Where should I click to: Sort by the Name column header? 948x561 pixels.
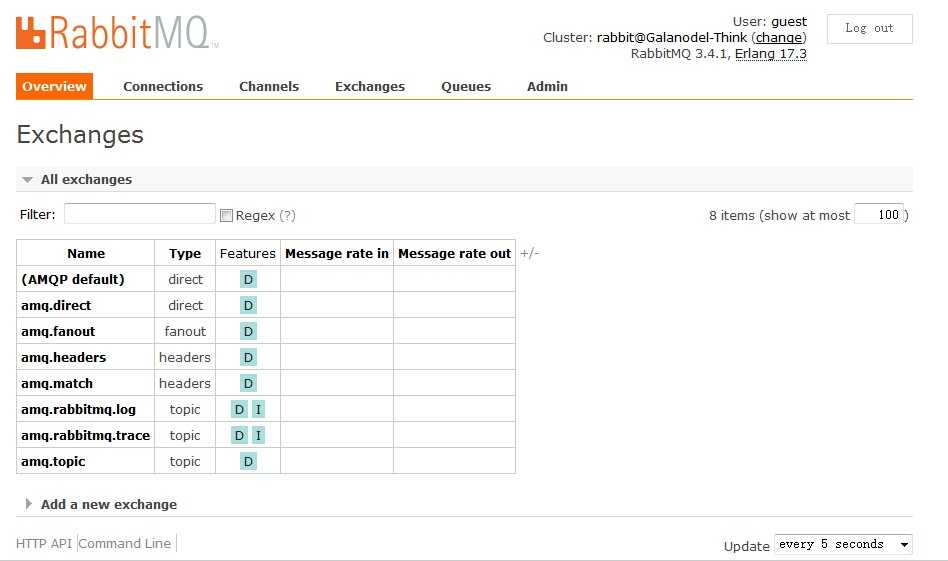click(x=86, y=253)
